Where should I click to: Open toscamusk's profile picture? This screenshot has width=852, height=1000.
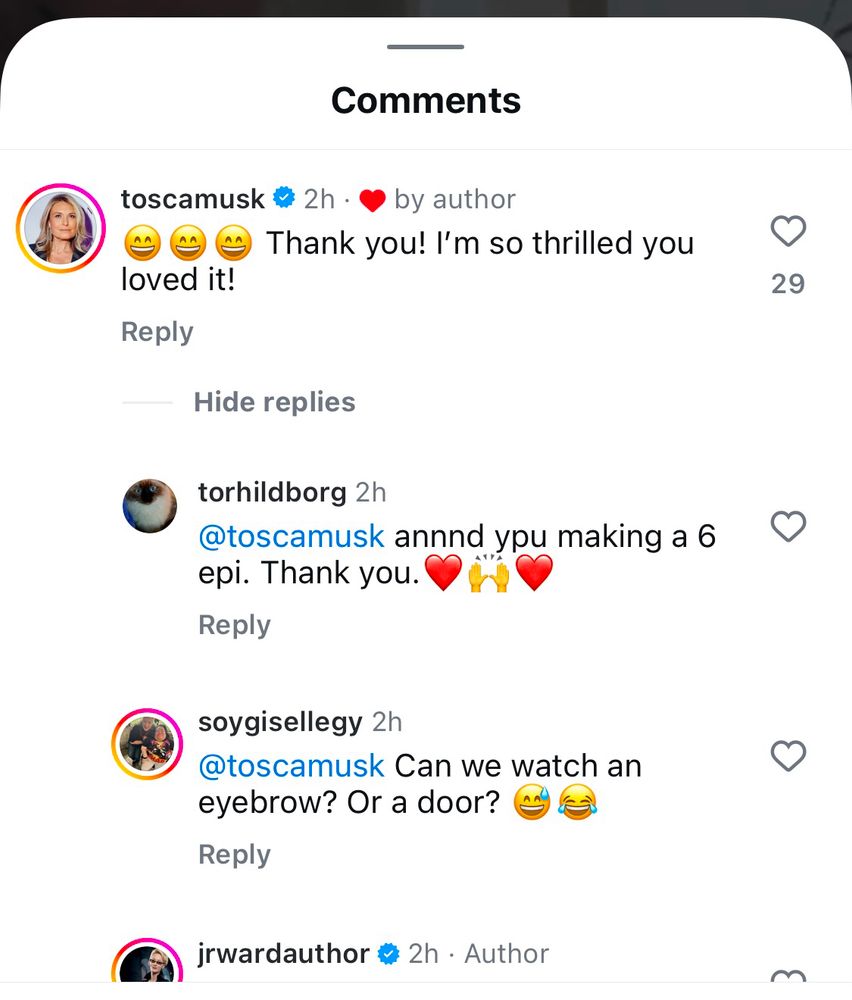(x=61, y=228)
